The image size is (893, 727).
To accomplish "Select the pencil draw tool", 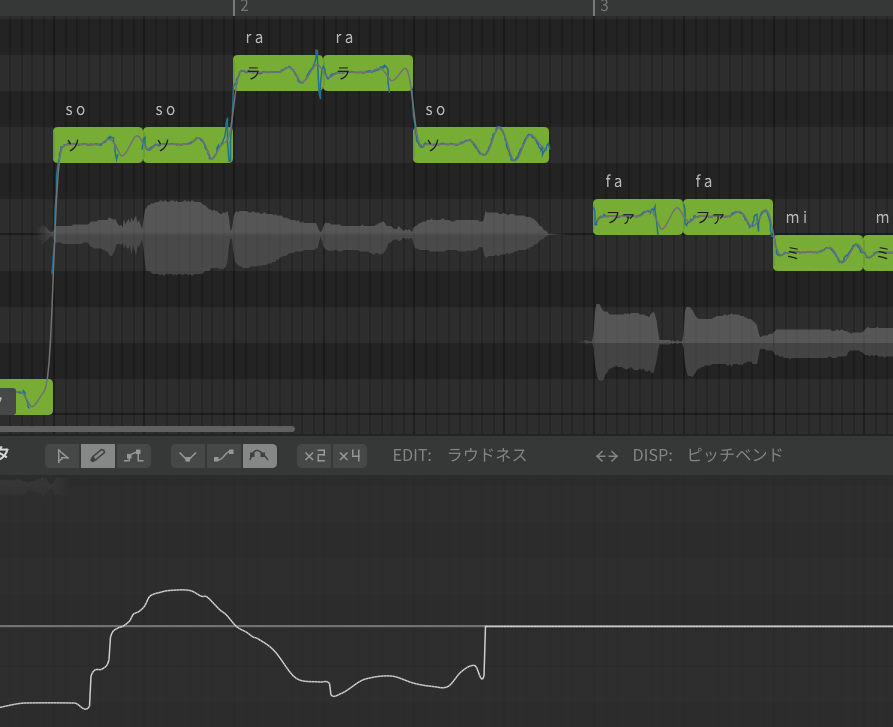I will [98, 456].
